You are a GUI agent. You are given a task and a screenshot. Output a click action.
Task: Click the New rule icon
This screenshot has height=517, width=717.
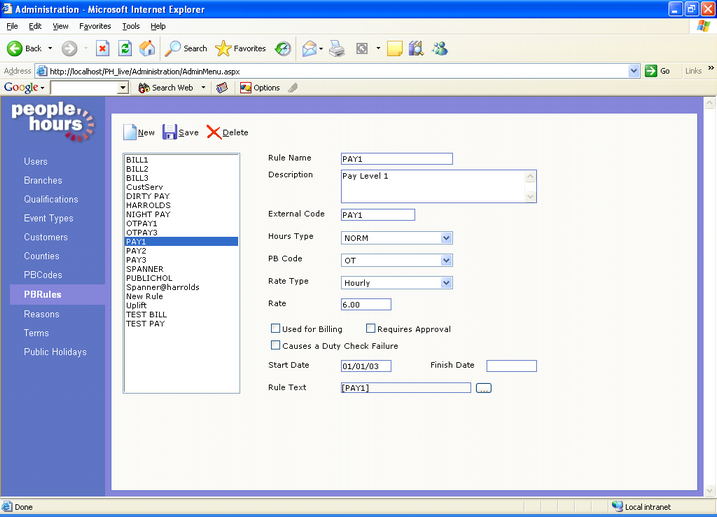click(x=129, y=132)
